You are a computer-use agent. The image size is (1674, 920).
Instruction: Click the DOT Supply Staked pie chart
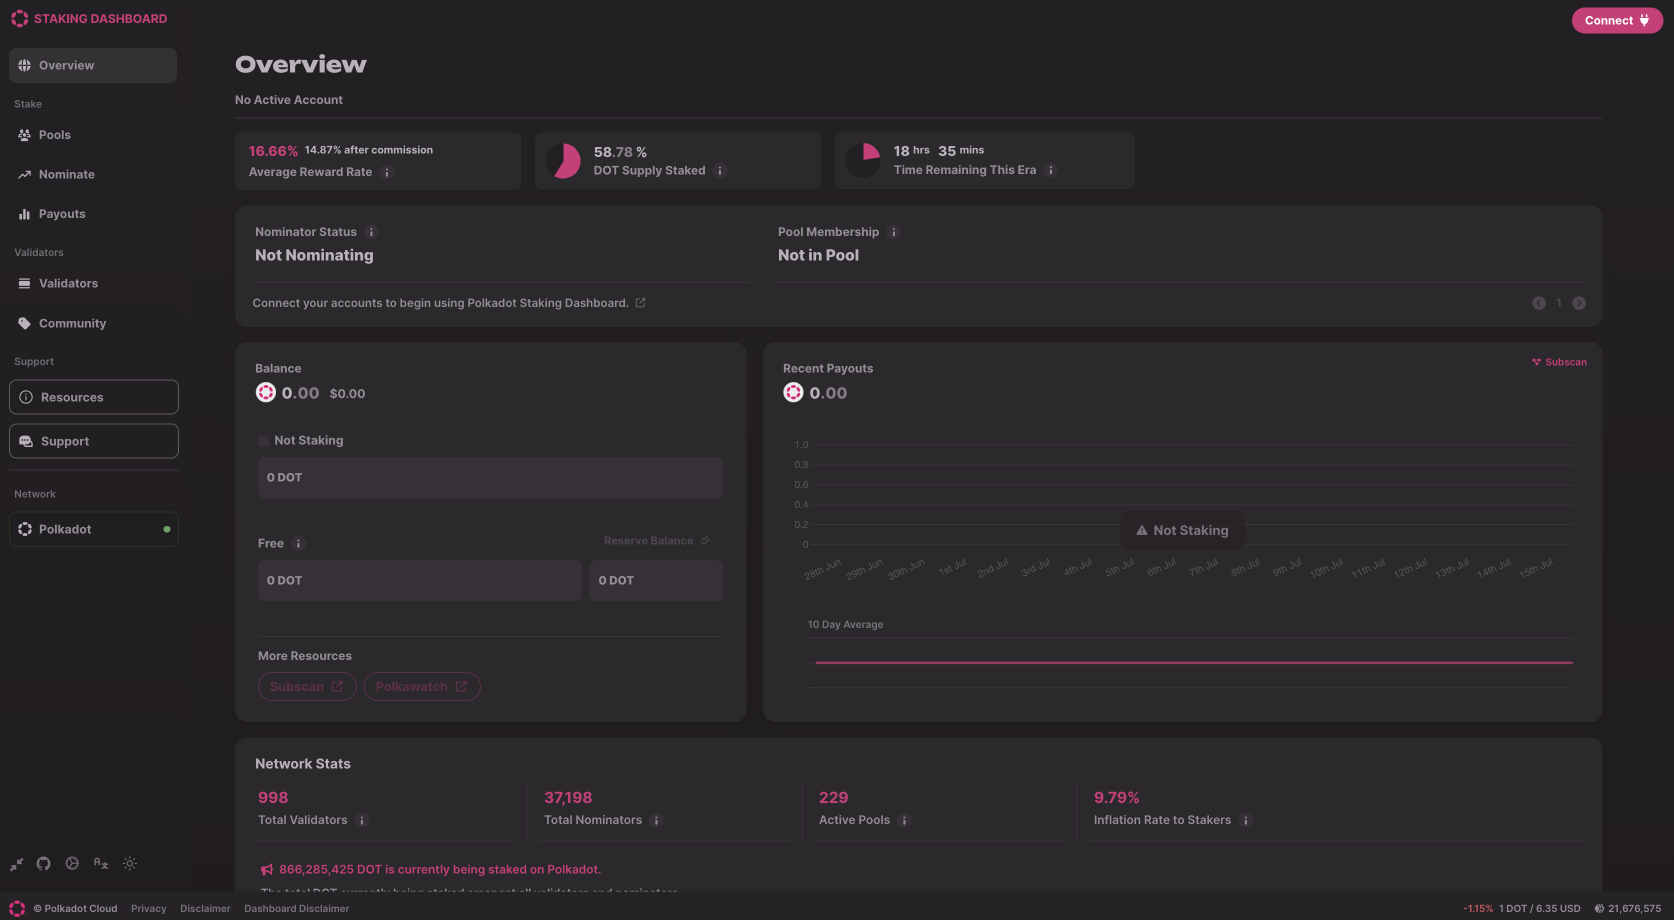pyautogui.click(x=563, y=161)
